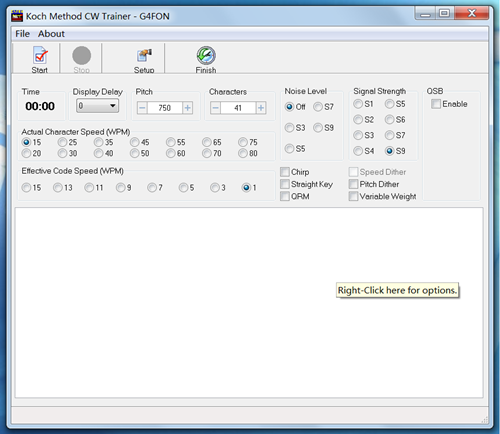Set Signal Strength to S5
This screenshot has height=434, width=500.
point(389,104)
